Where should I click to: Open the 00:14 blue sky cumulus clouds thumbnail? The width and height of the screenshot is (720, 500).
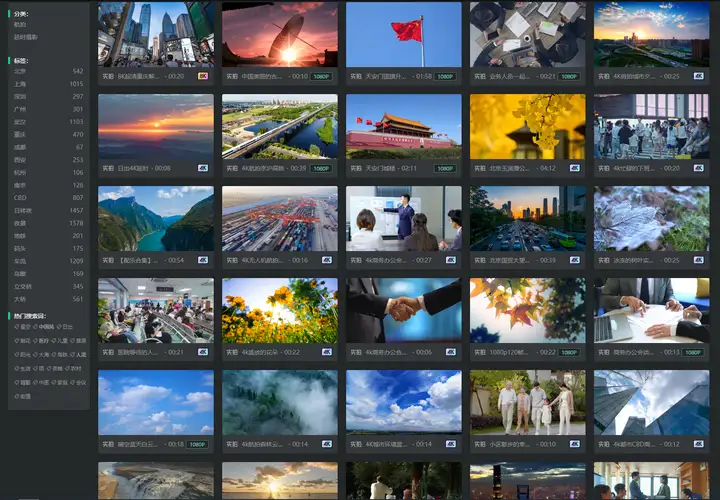(x=404, y=402)
